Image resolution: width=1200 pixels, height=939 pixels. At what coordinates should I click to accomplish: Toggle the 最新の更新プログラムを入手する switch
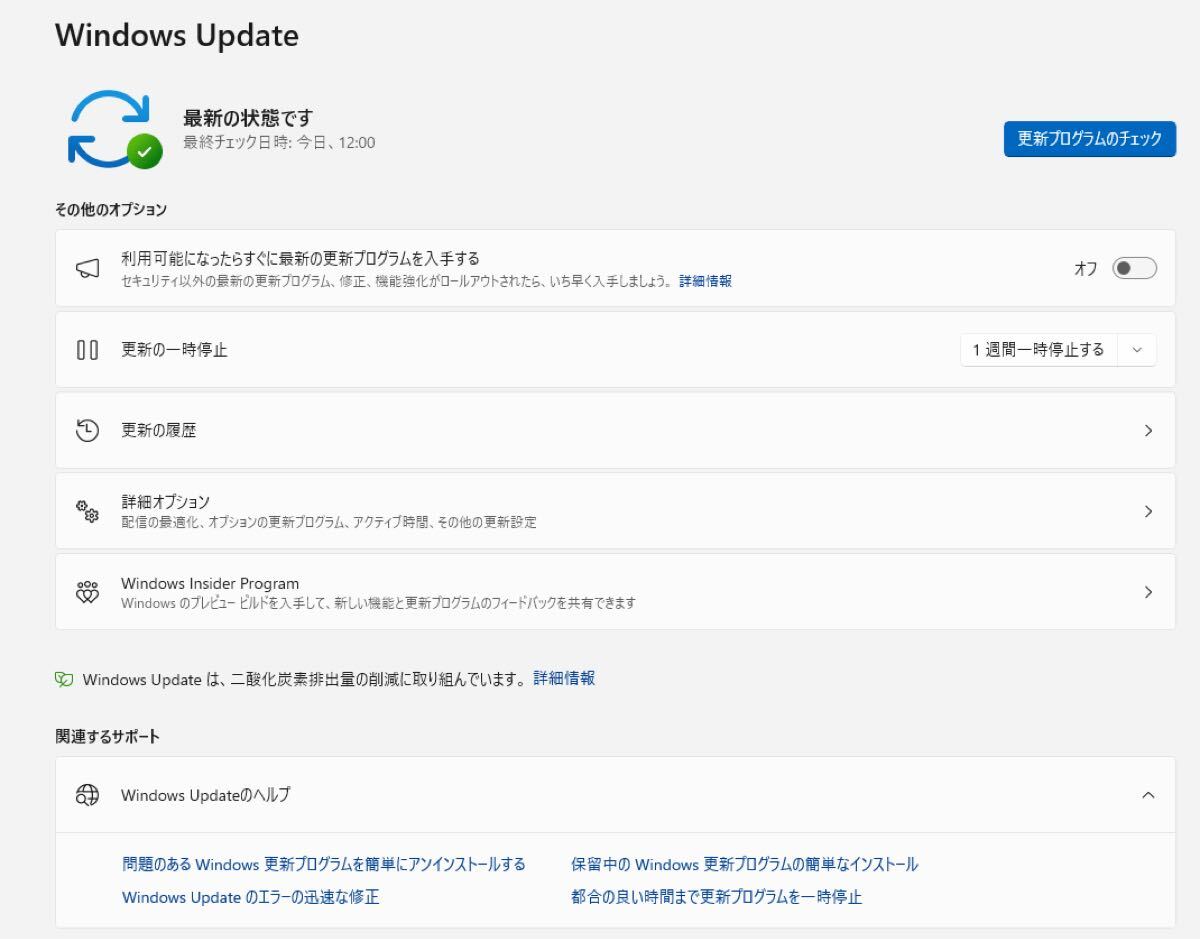pyautogui.click(x=1135, y=268)
